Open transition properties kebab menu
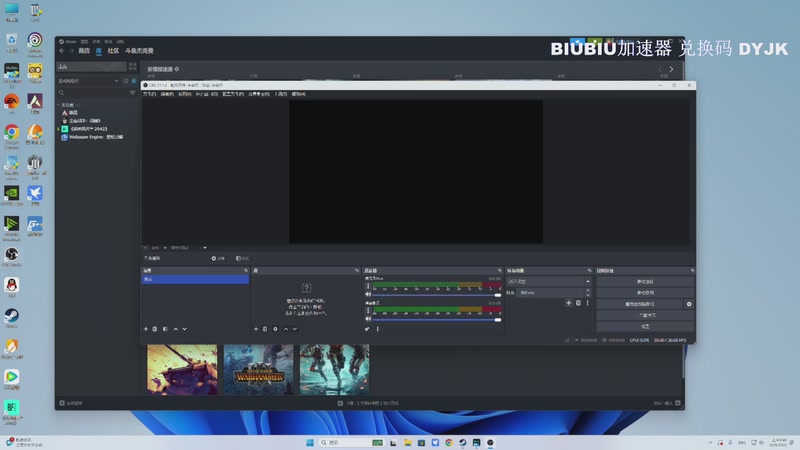 (587, 303)
